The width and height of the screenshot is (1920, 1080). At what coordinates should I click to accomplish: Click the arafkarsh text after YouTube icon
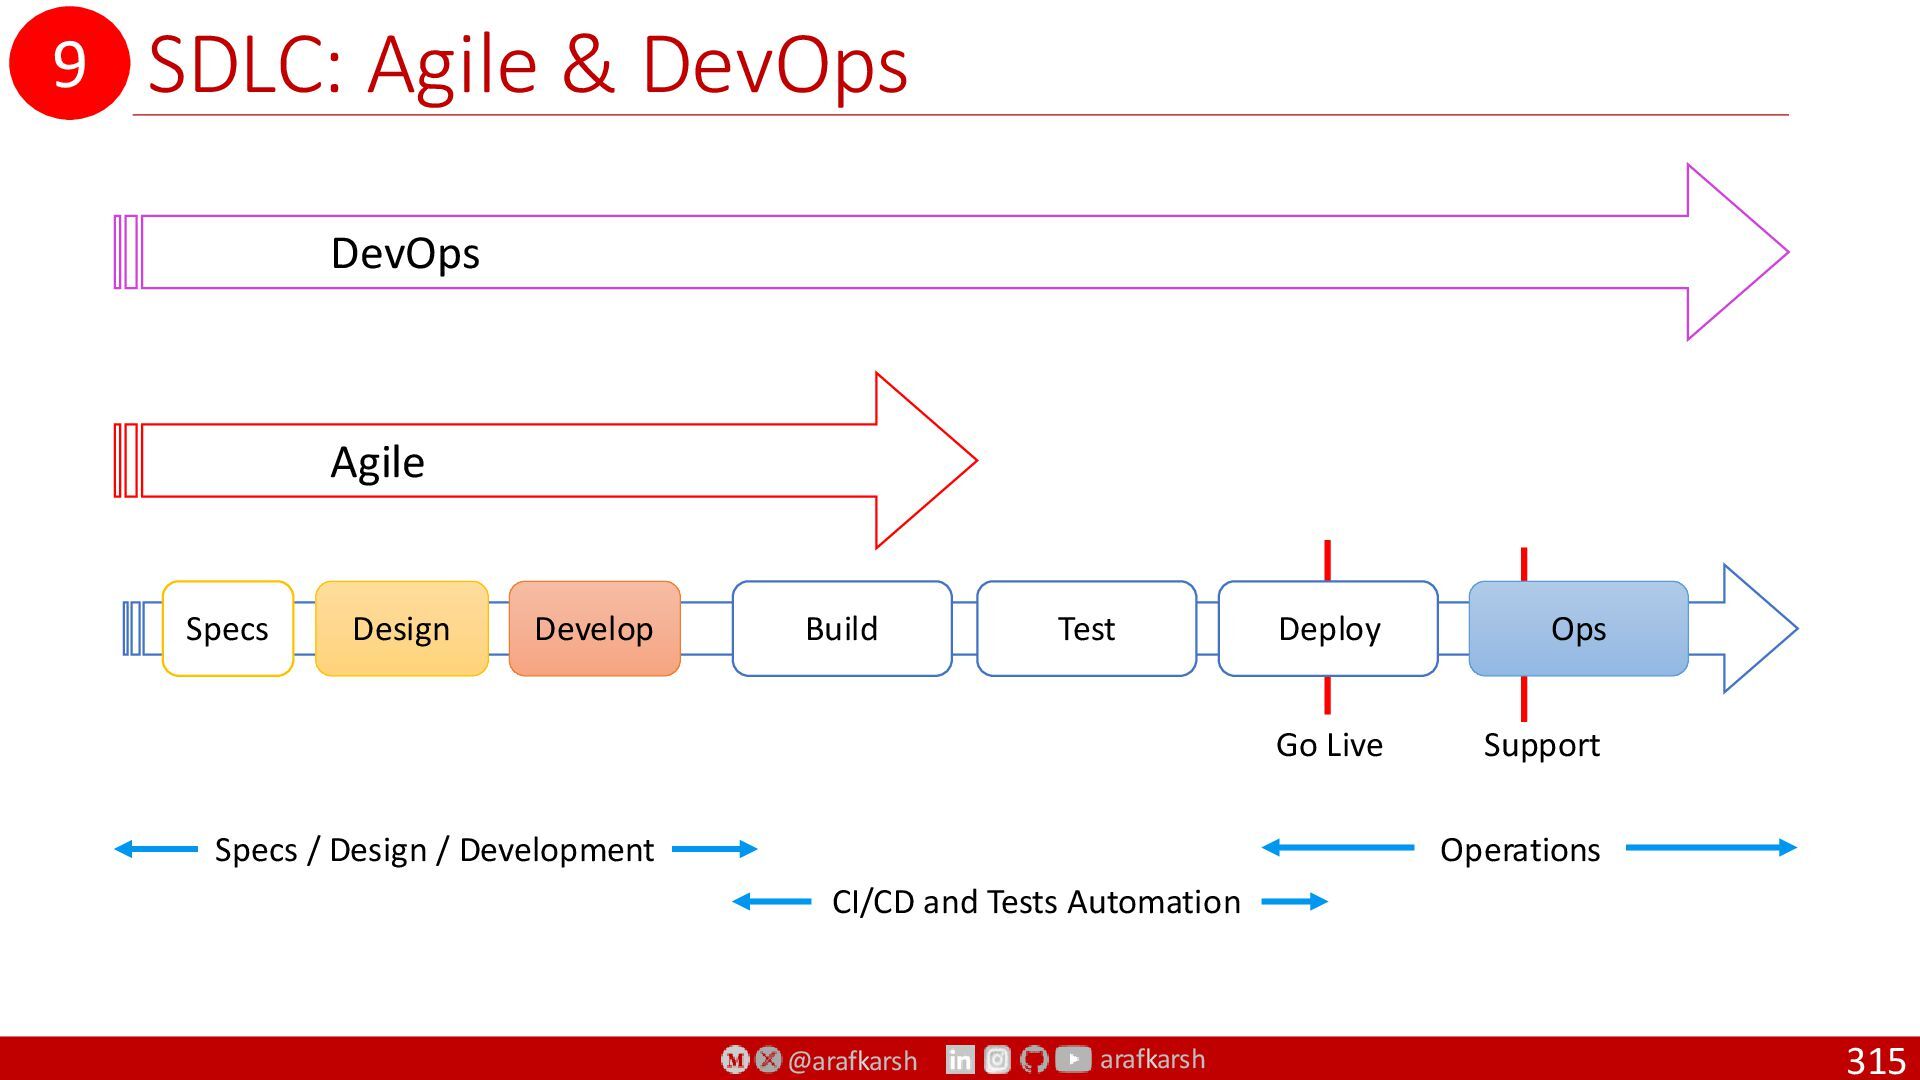point(1152,1059)
